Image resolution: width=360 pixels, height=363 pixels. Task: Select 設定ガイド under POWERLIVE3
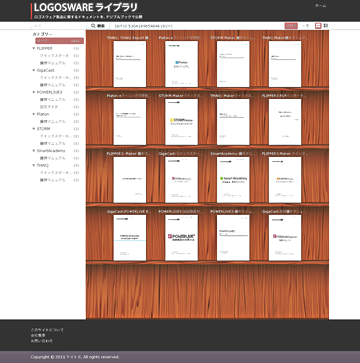(x=49, y=107)
